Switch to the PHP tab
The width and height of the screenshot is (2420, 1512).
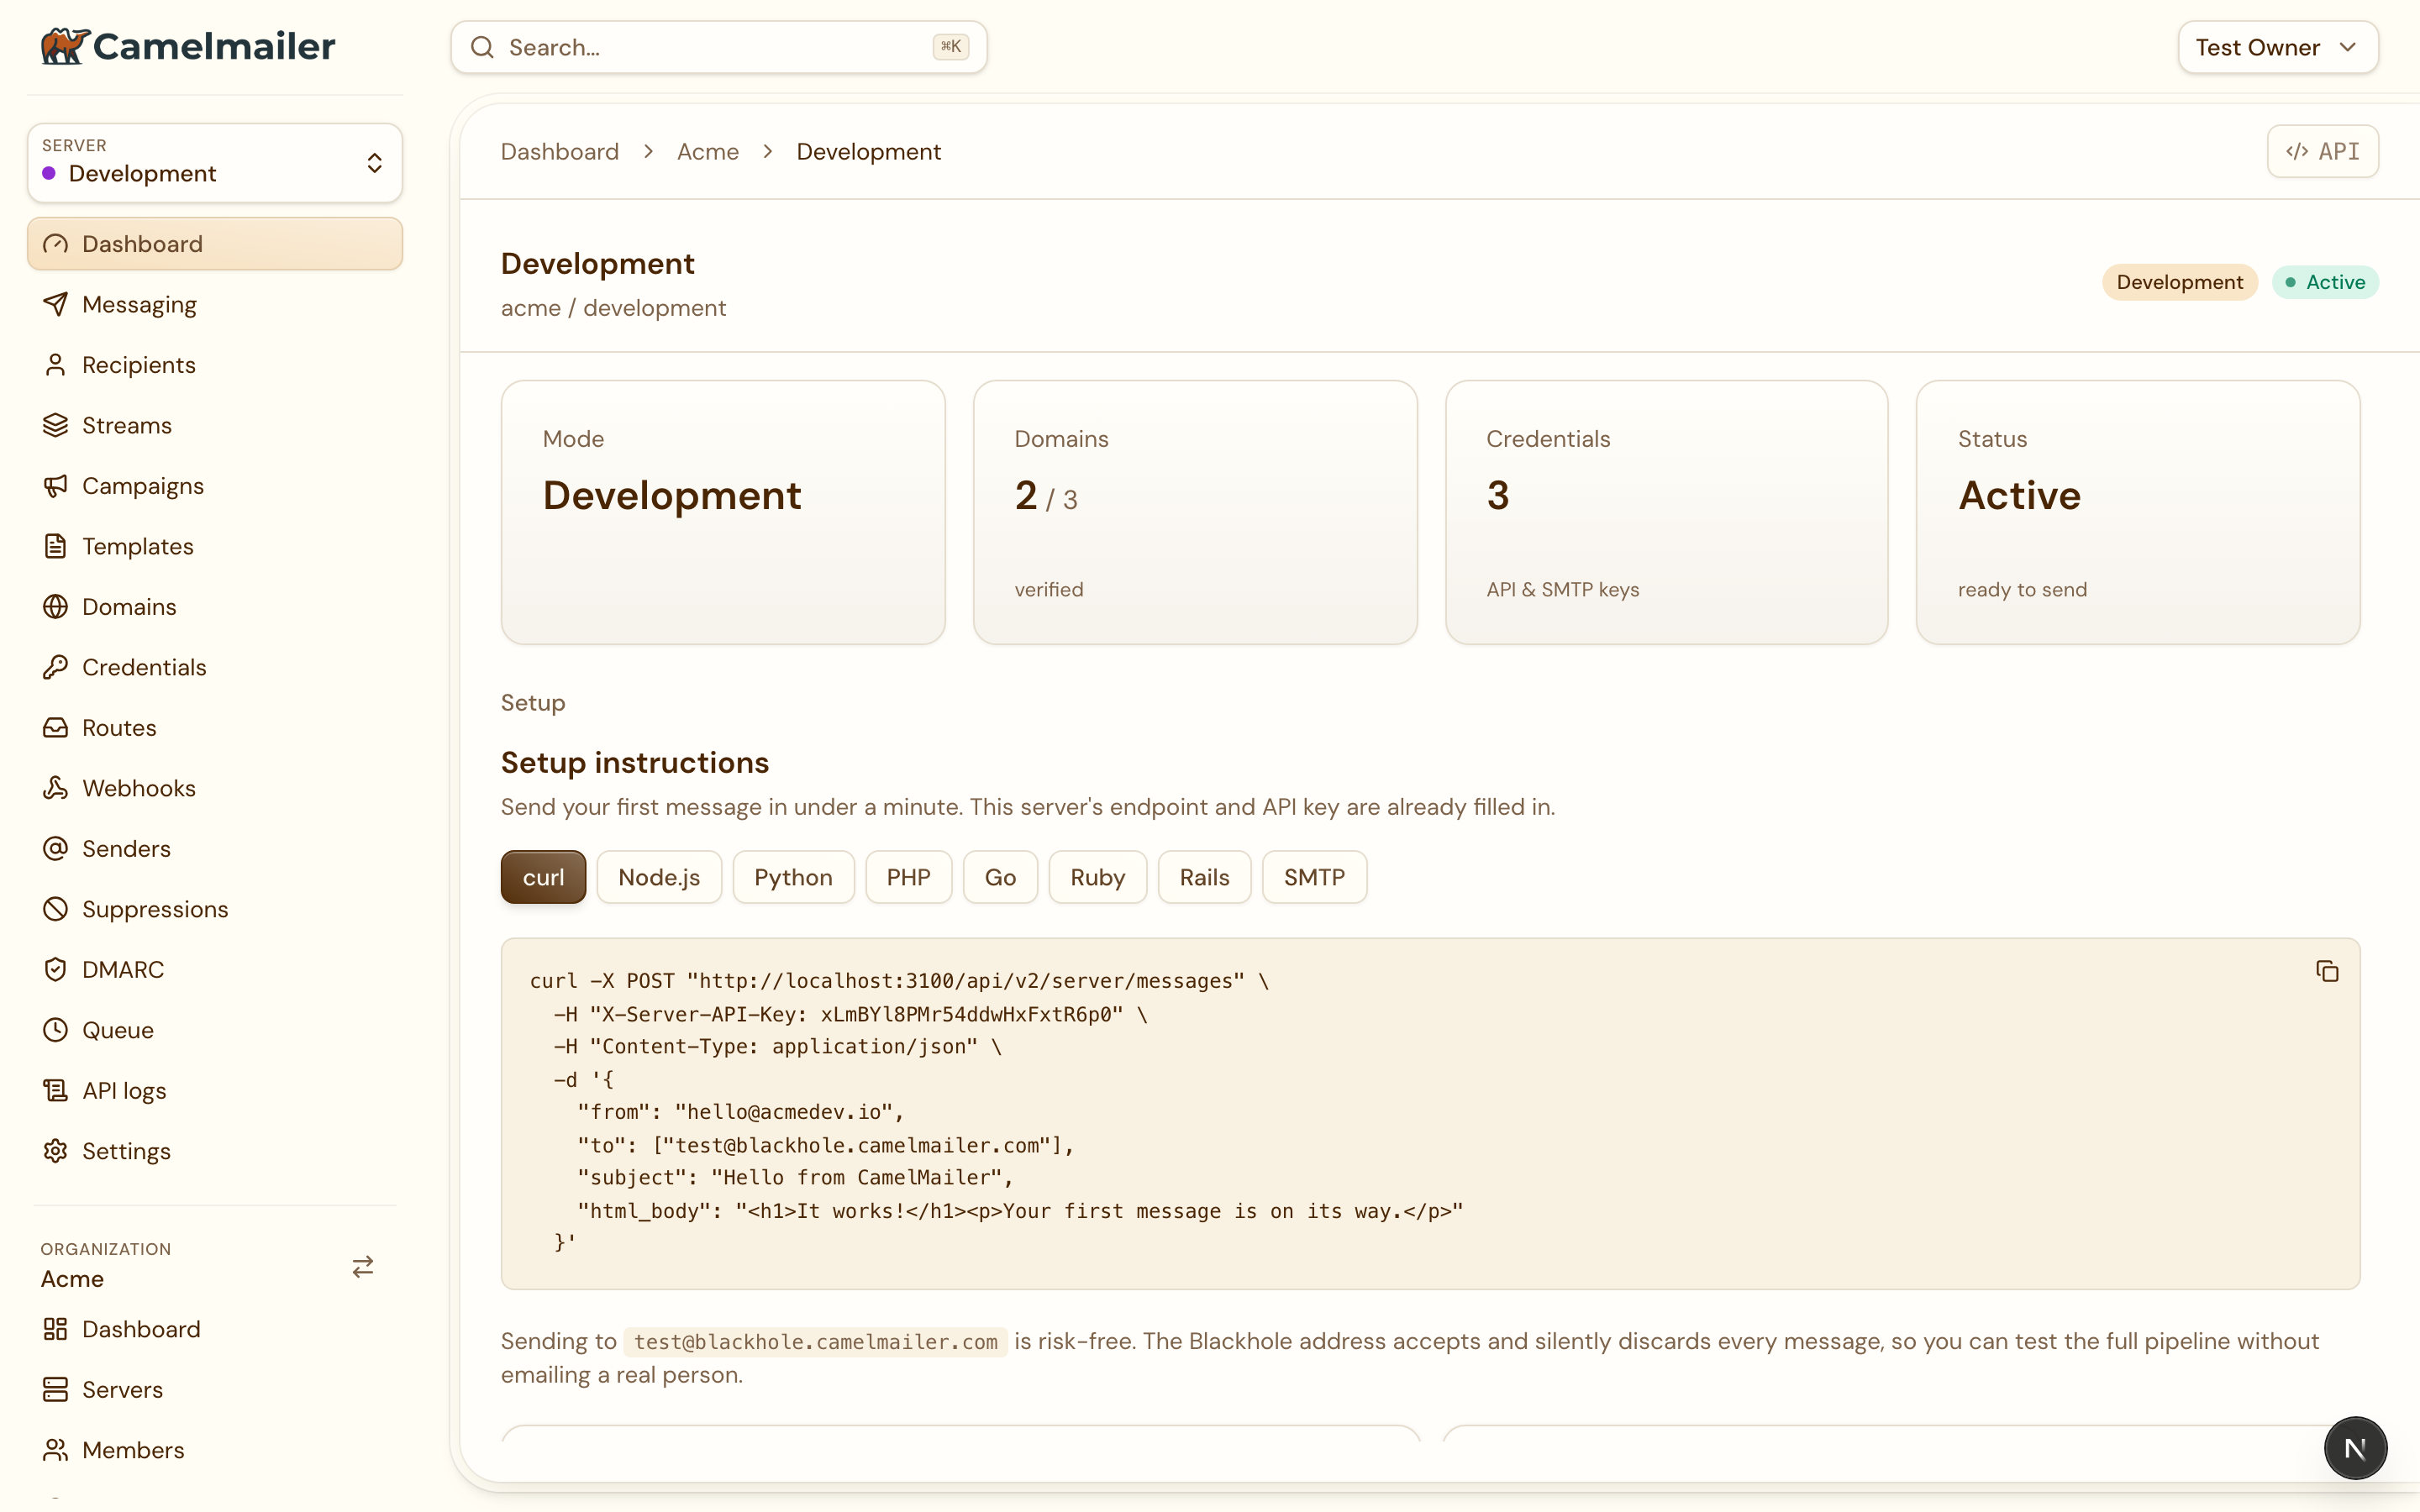pyautogui.click(x=908, y=877)
